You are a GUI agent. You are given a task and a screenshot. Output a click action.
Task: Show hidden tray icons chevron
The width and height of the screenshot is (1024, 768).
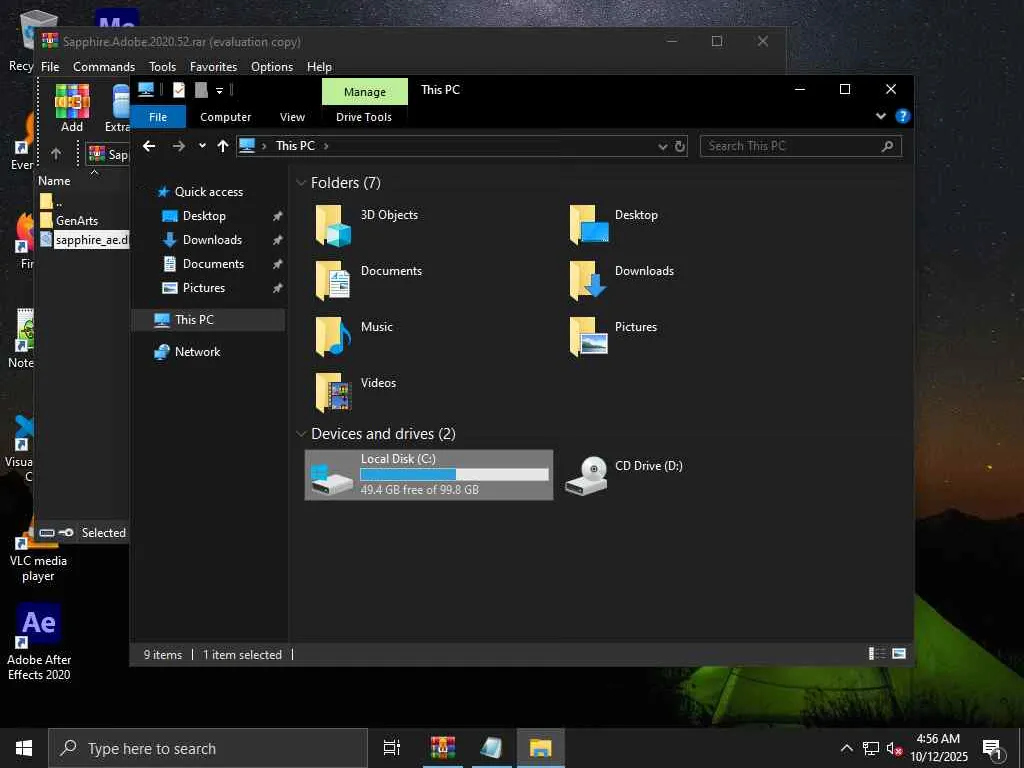click(x=846, y=748)
